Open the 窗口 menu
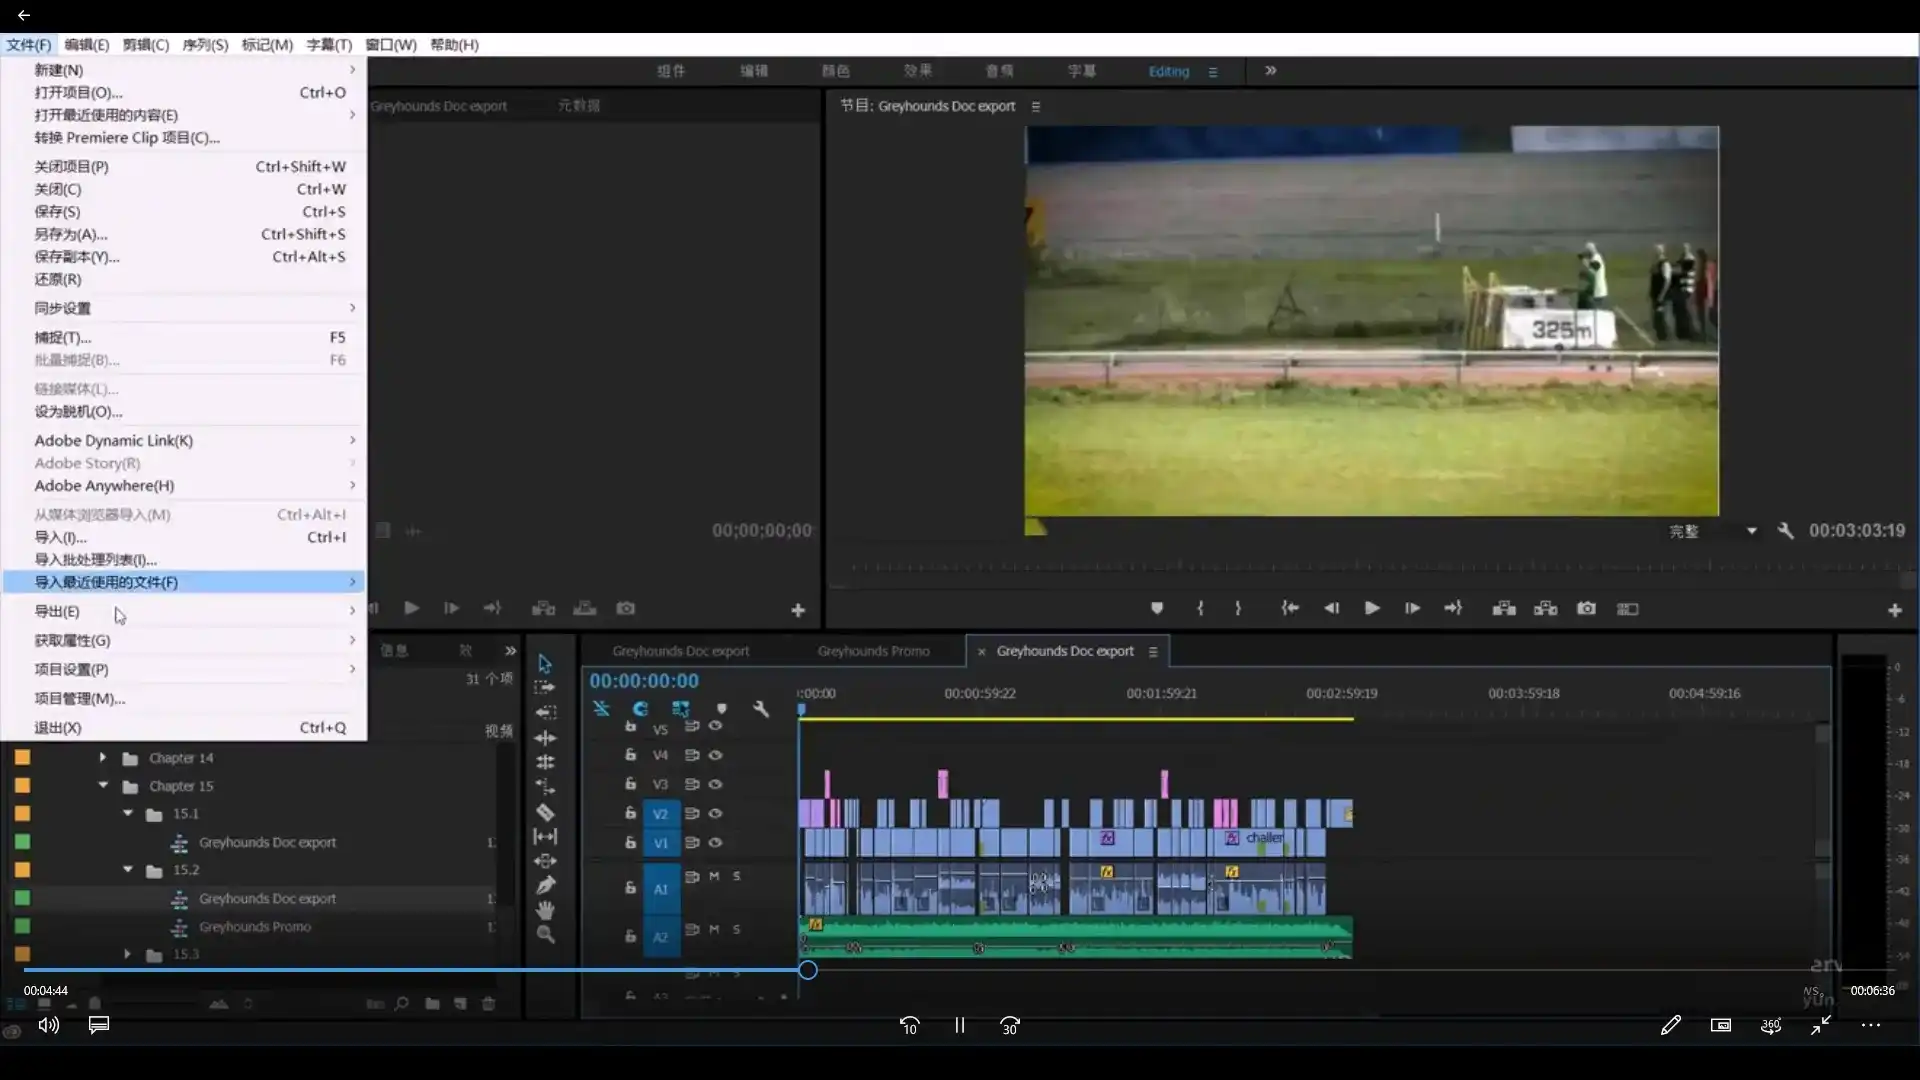Screen dimensions: 1920x1080 click(389, 45)
